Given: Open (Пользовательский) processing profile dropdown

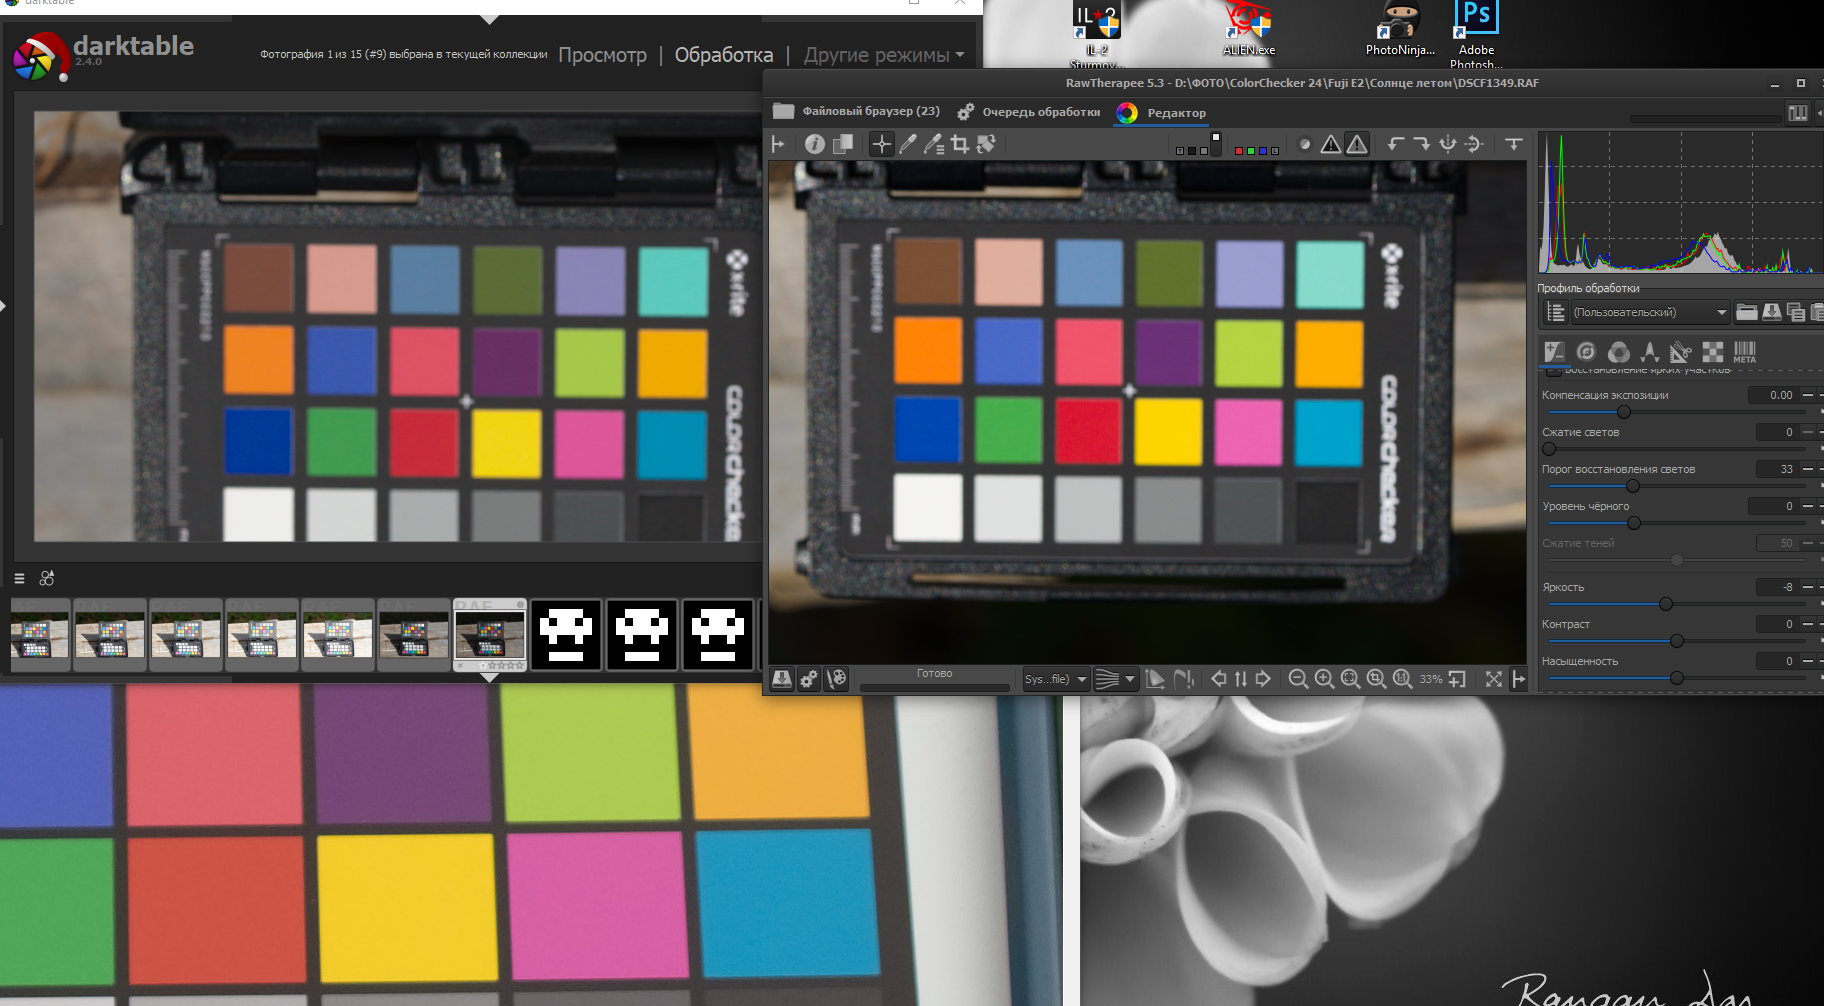Looking at the screenshot, I should [x=1650, y=312].
